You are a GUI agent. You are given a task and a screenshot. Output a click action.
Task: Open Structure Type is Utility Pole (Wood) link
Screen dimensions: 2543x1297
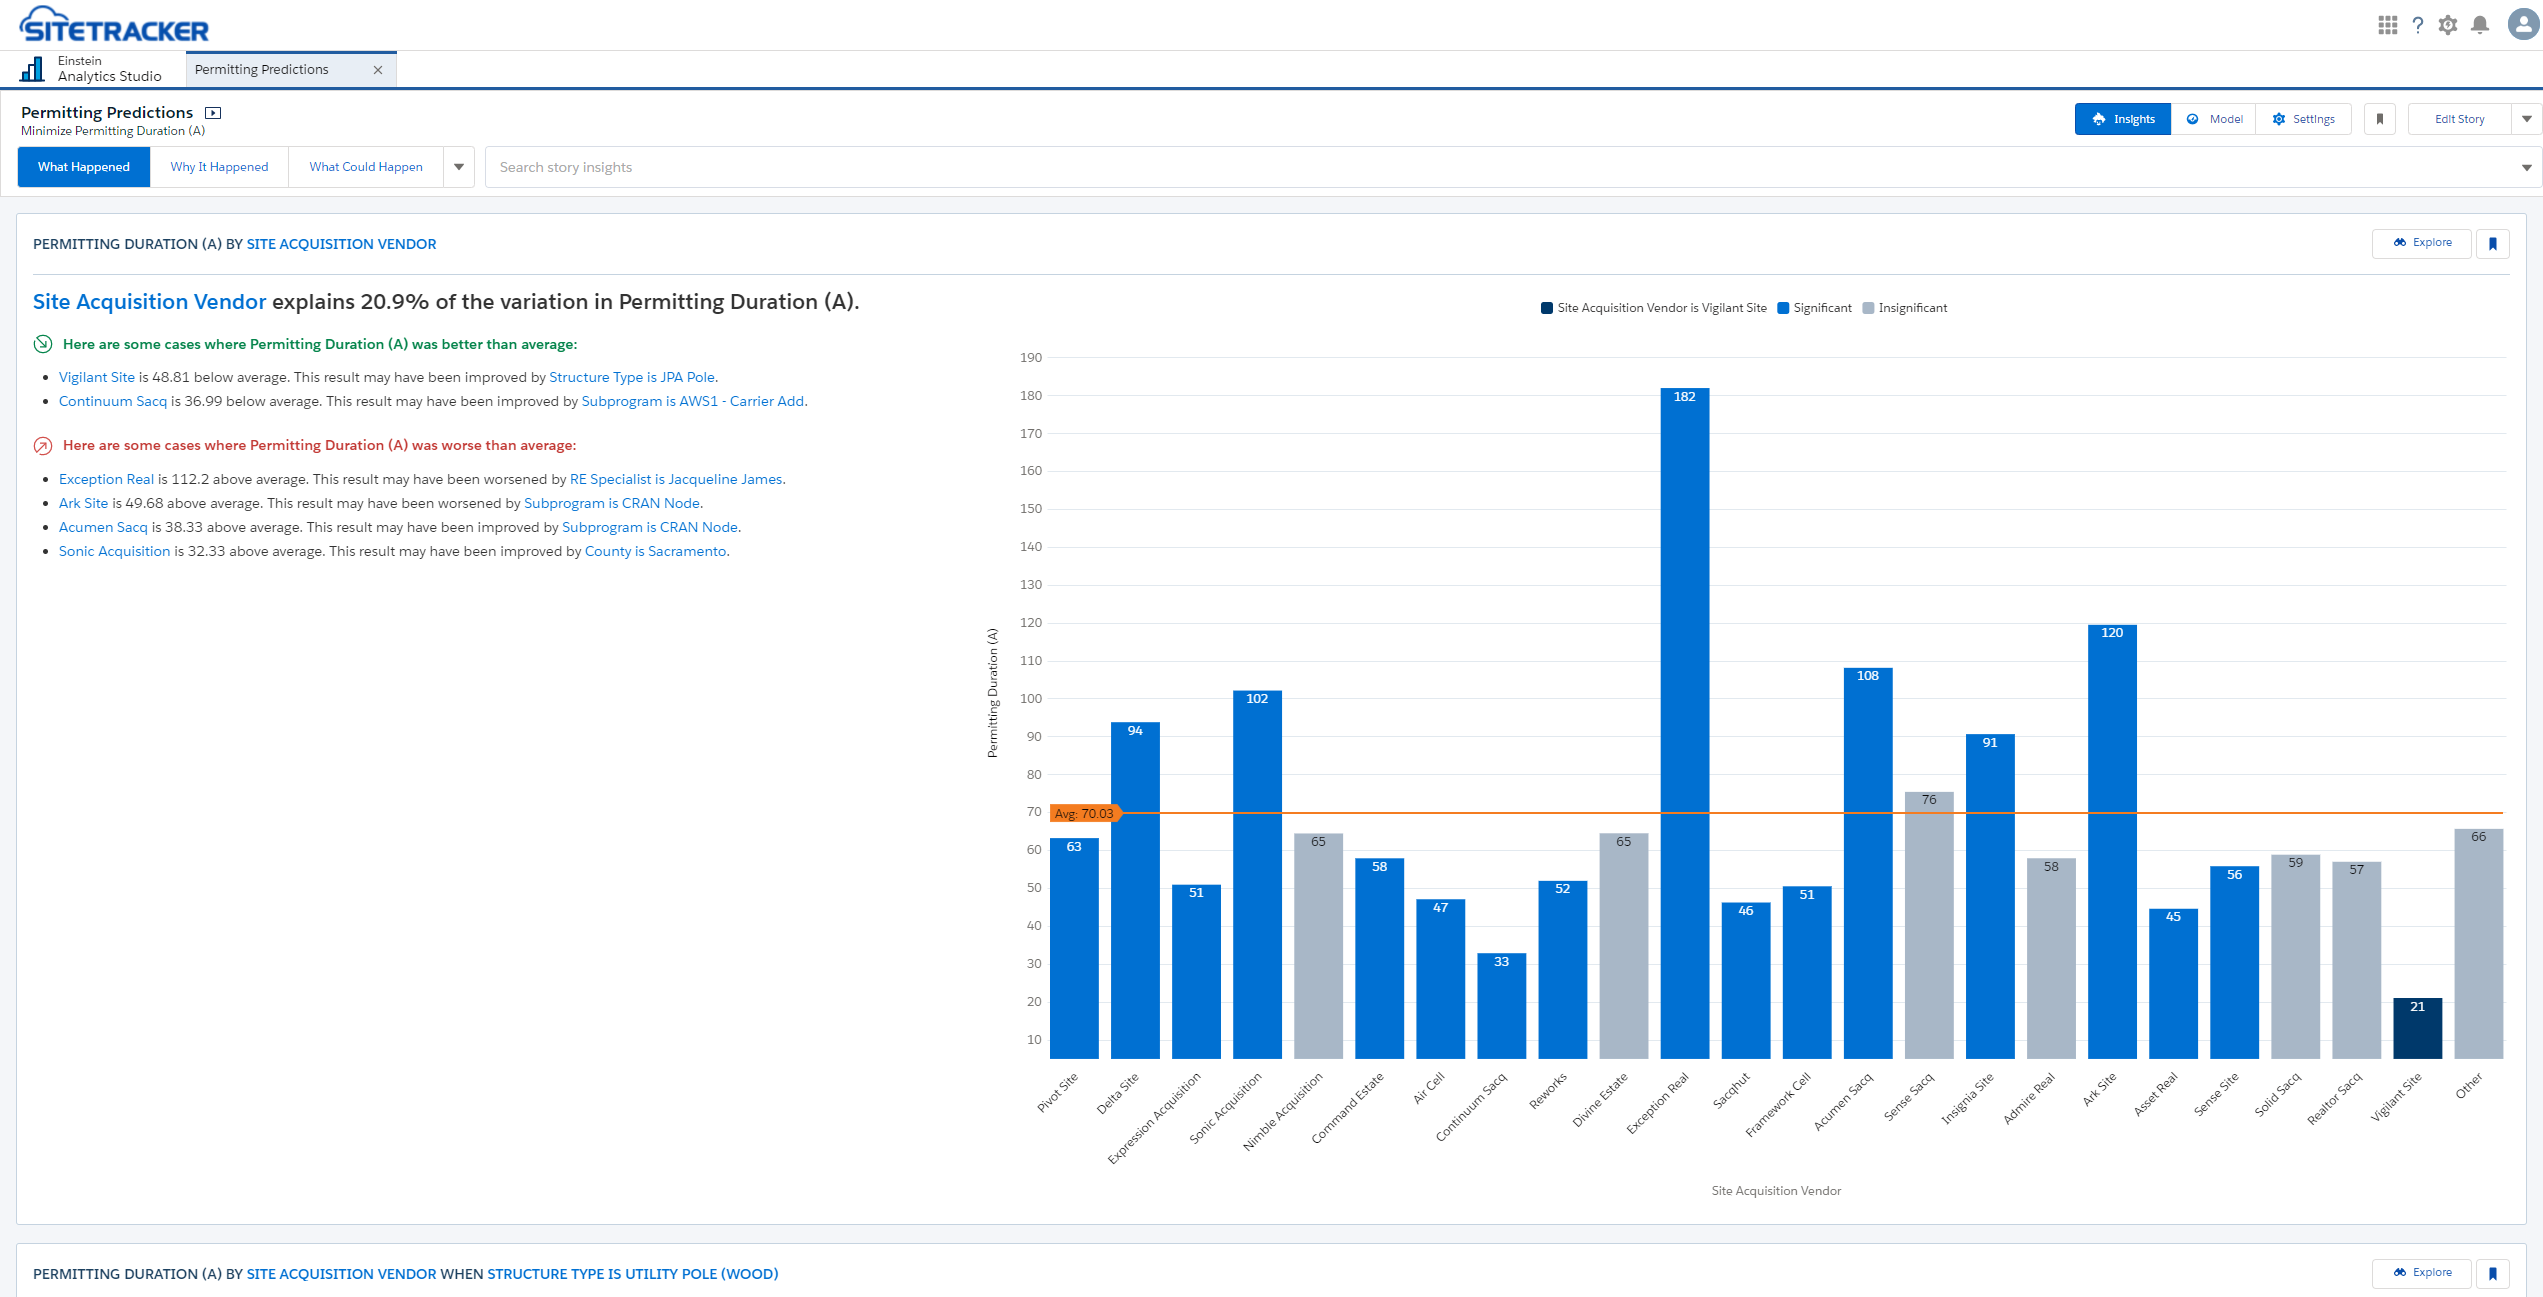pyautogui.click(x=633, y=1274)
